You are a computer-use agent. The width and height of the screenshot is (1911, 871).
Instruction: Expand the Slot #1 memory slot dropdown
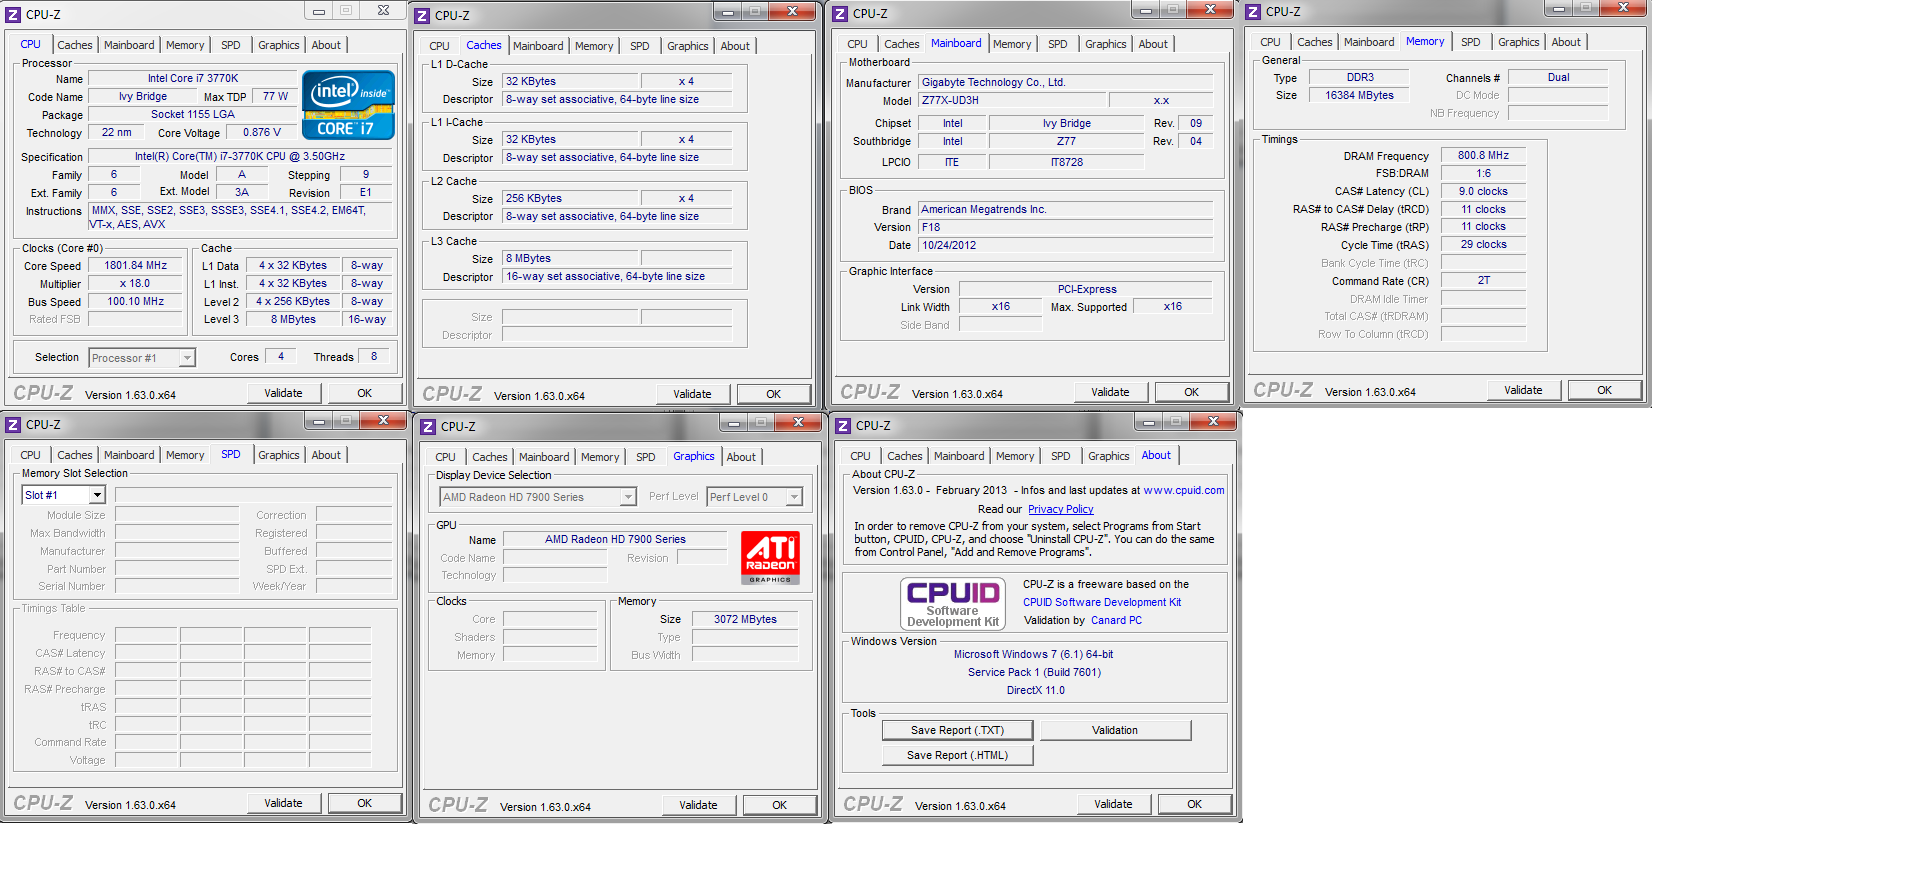tap(97, 495)
